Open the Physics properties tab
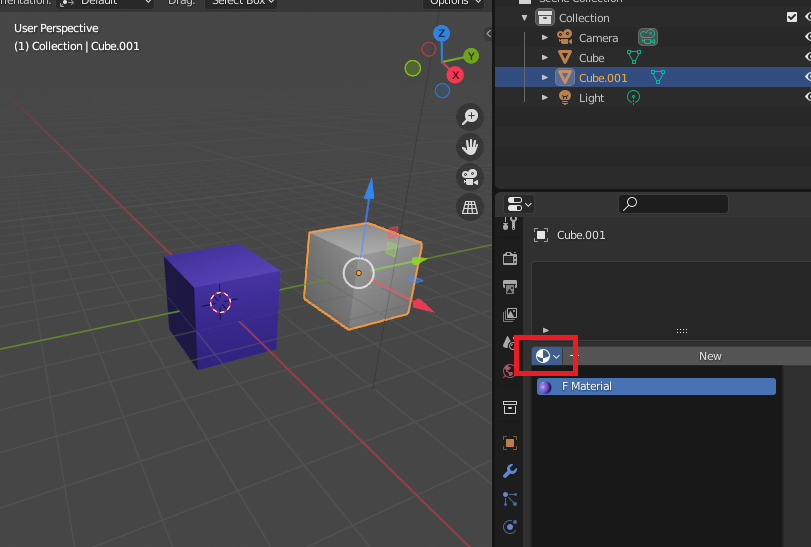 tap(510, 527)
